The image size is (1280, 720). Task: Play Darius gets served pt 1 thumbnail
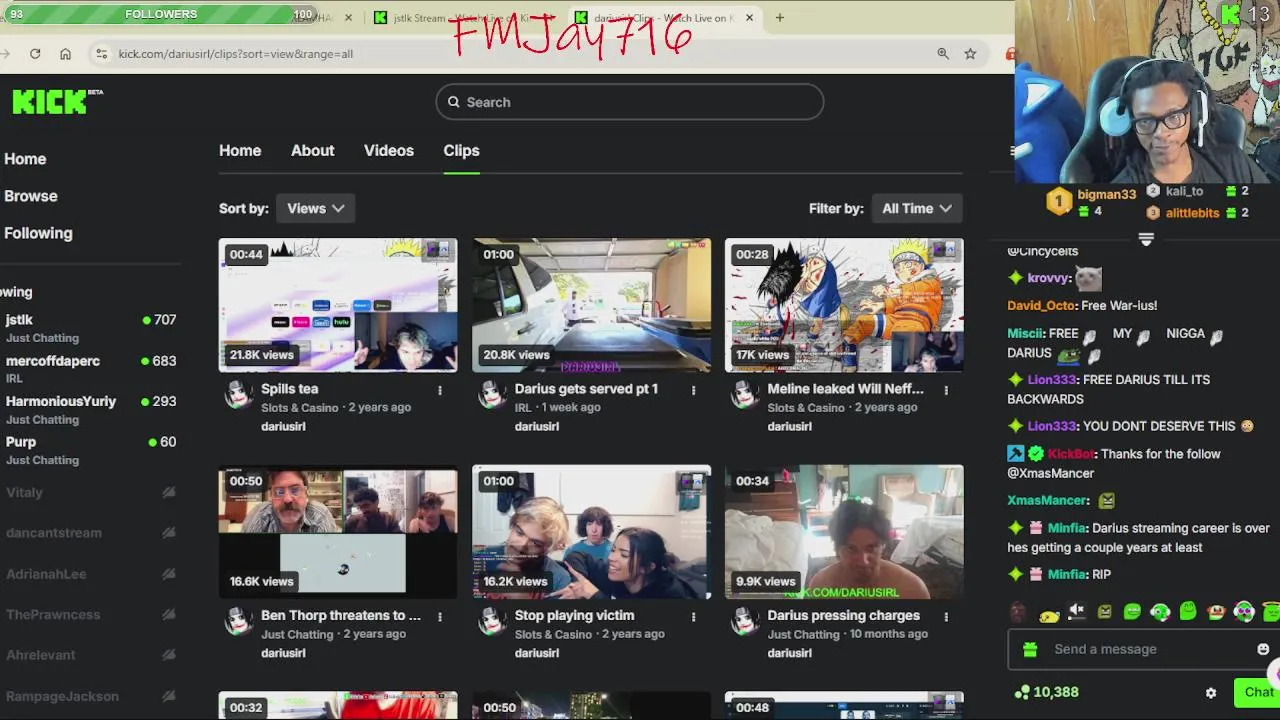click(591, 305)
